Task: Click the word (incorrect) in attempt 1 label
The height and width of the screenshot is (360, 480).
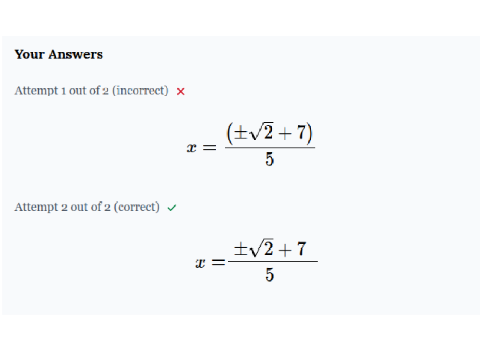Action: pyautogui.click(x=140, y=91)
